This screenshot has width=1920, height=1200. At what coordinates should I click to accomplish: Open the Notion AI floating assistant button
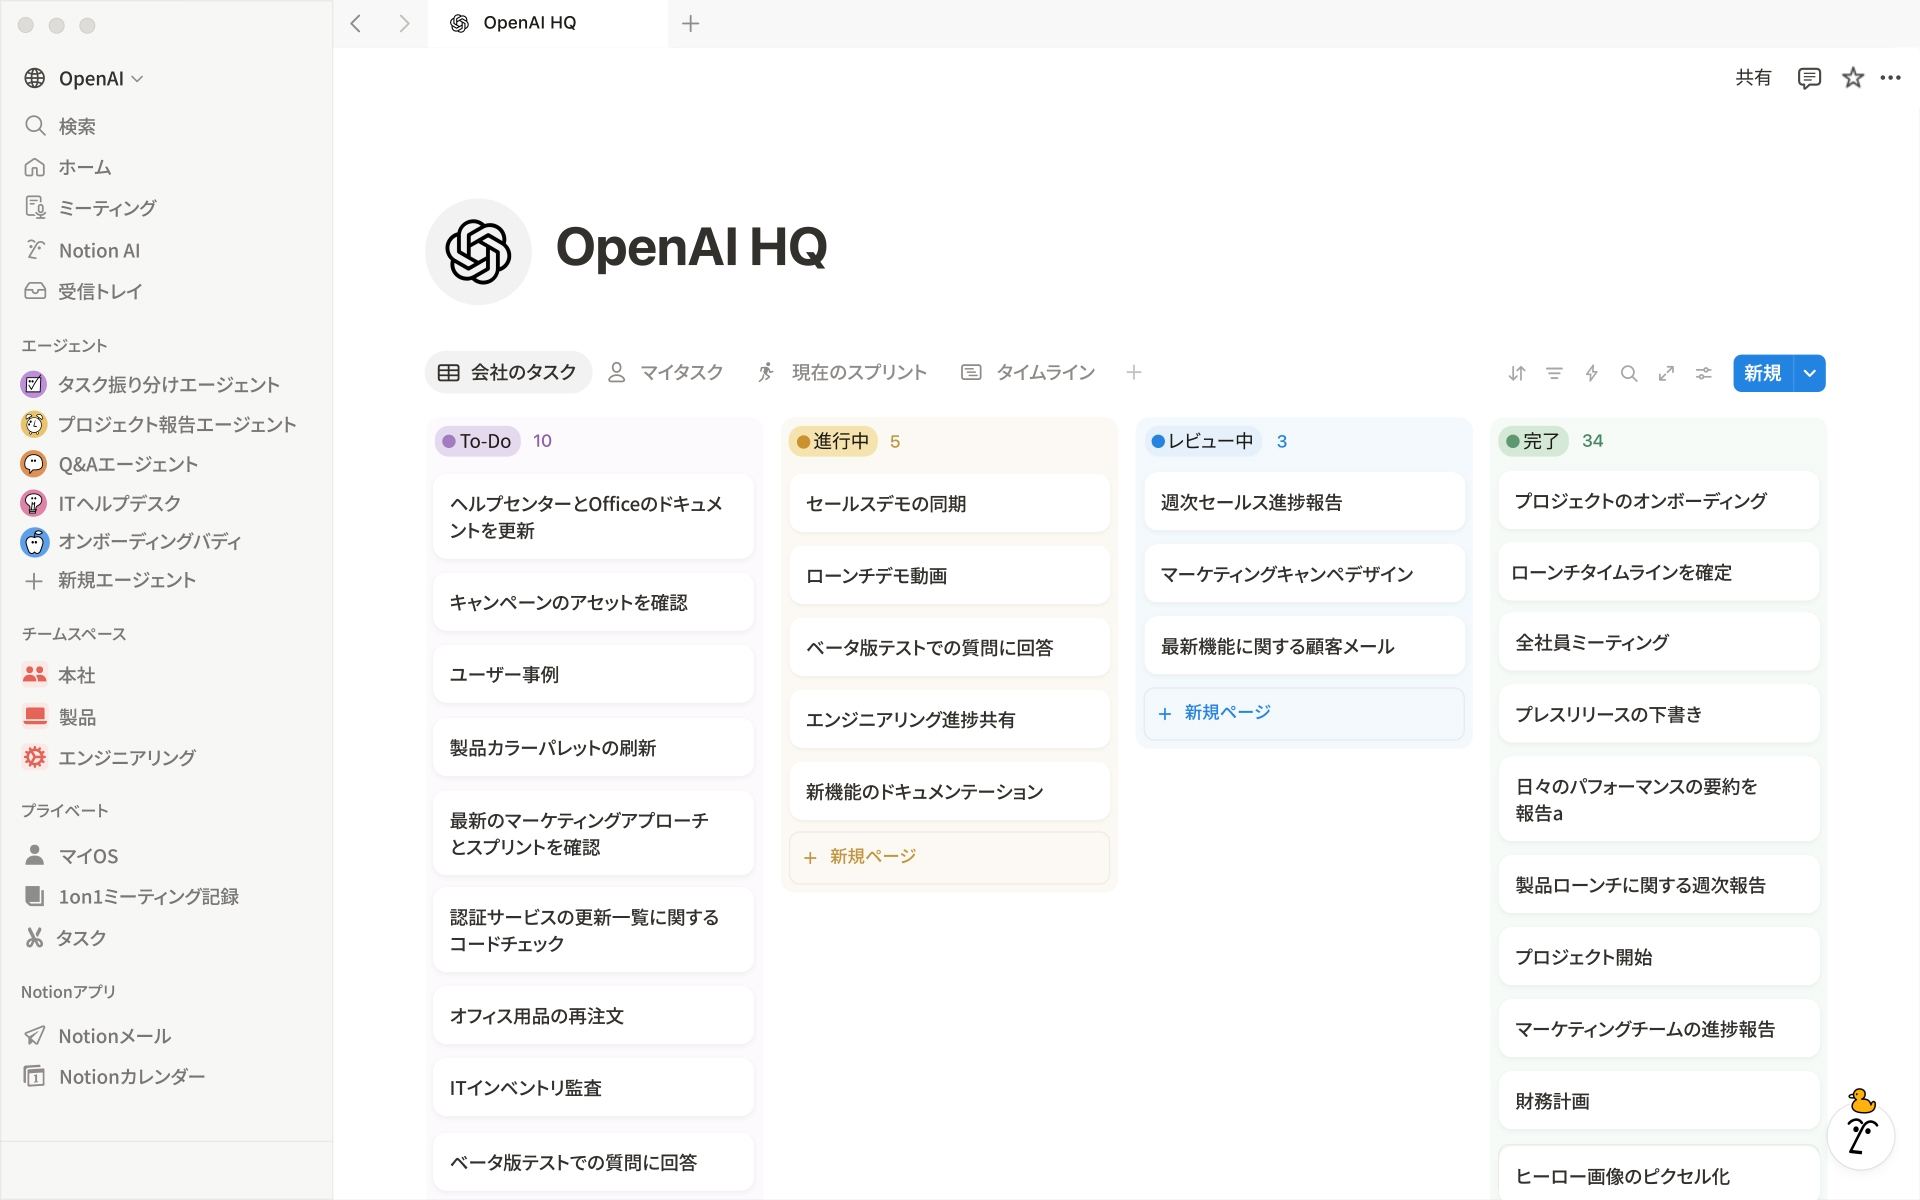1861,1135
